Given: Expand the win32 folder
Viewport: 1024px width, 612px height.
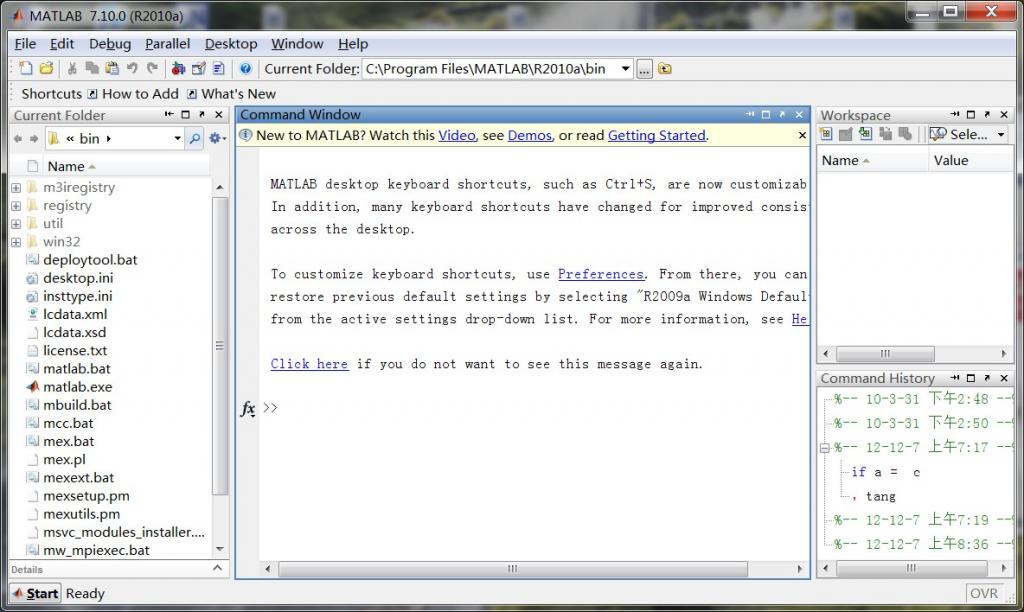Looking at the screenshot, I should 16,242.
